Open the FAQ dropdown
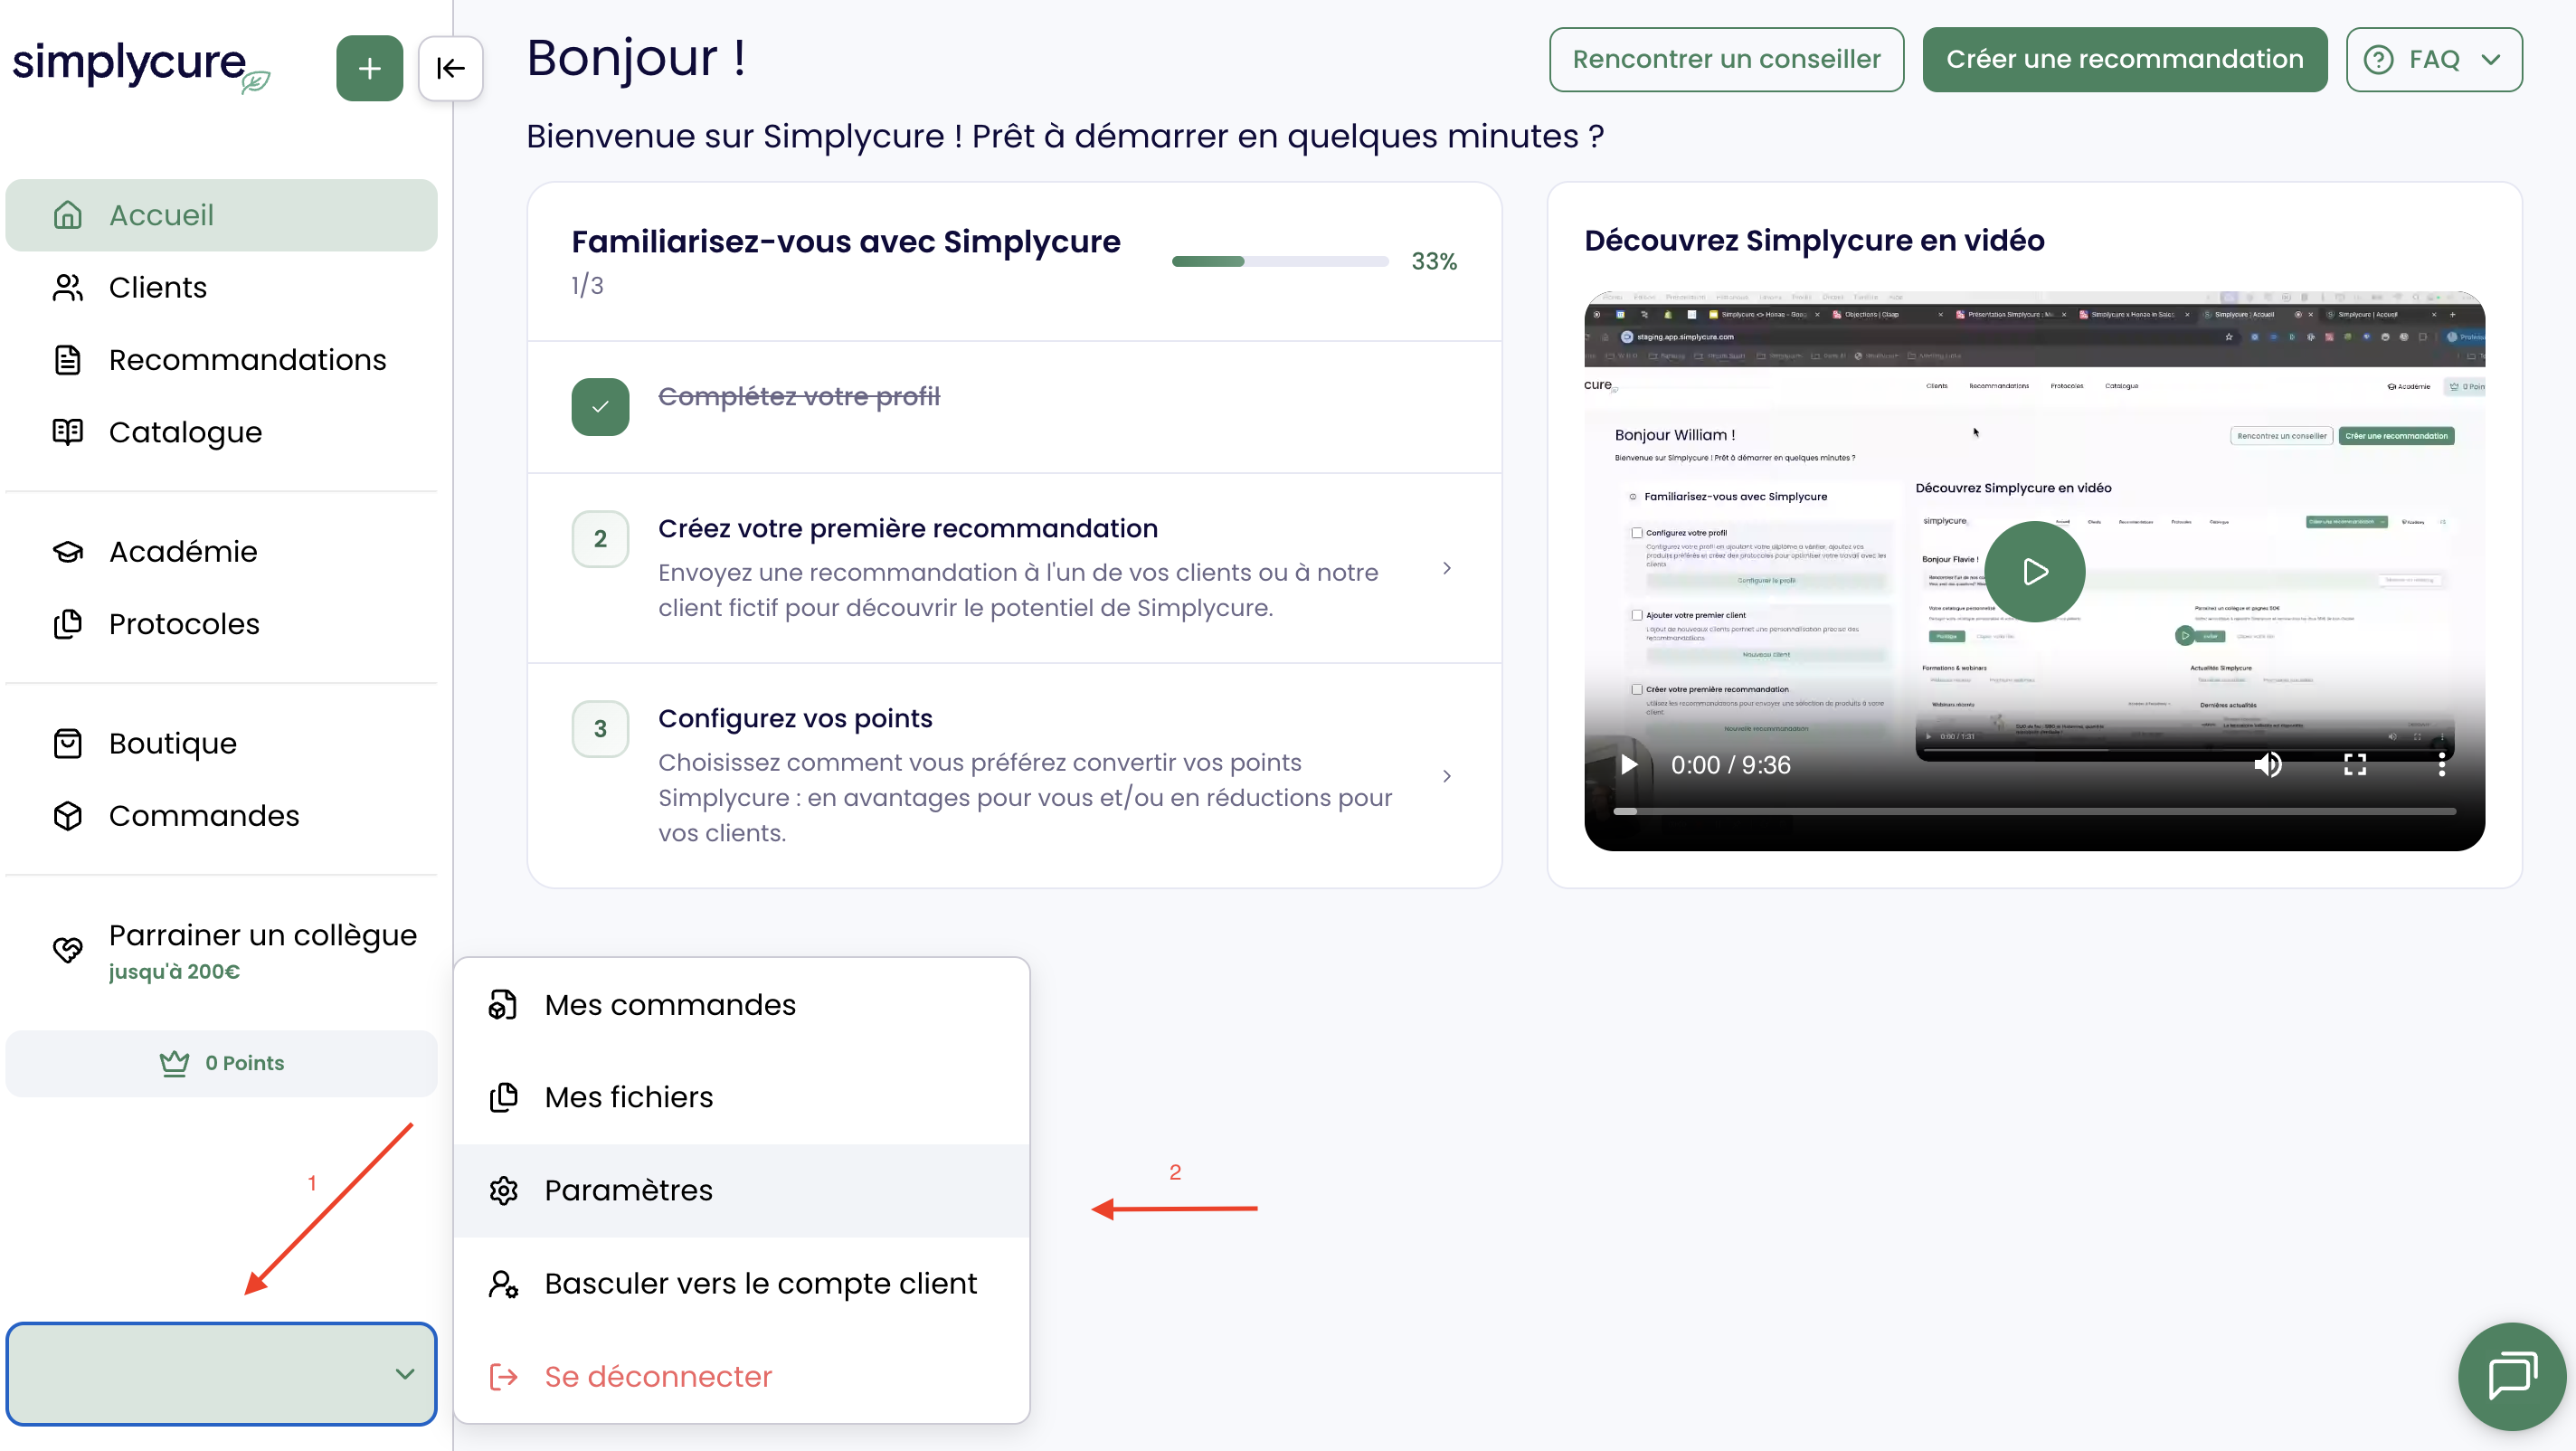The width and height of the screenshot is (2576, 1451). pyautogui.click(x=2434, y=59)
